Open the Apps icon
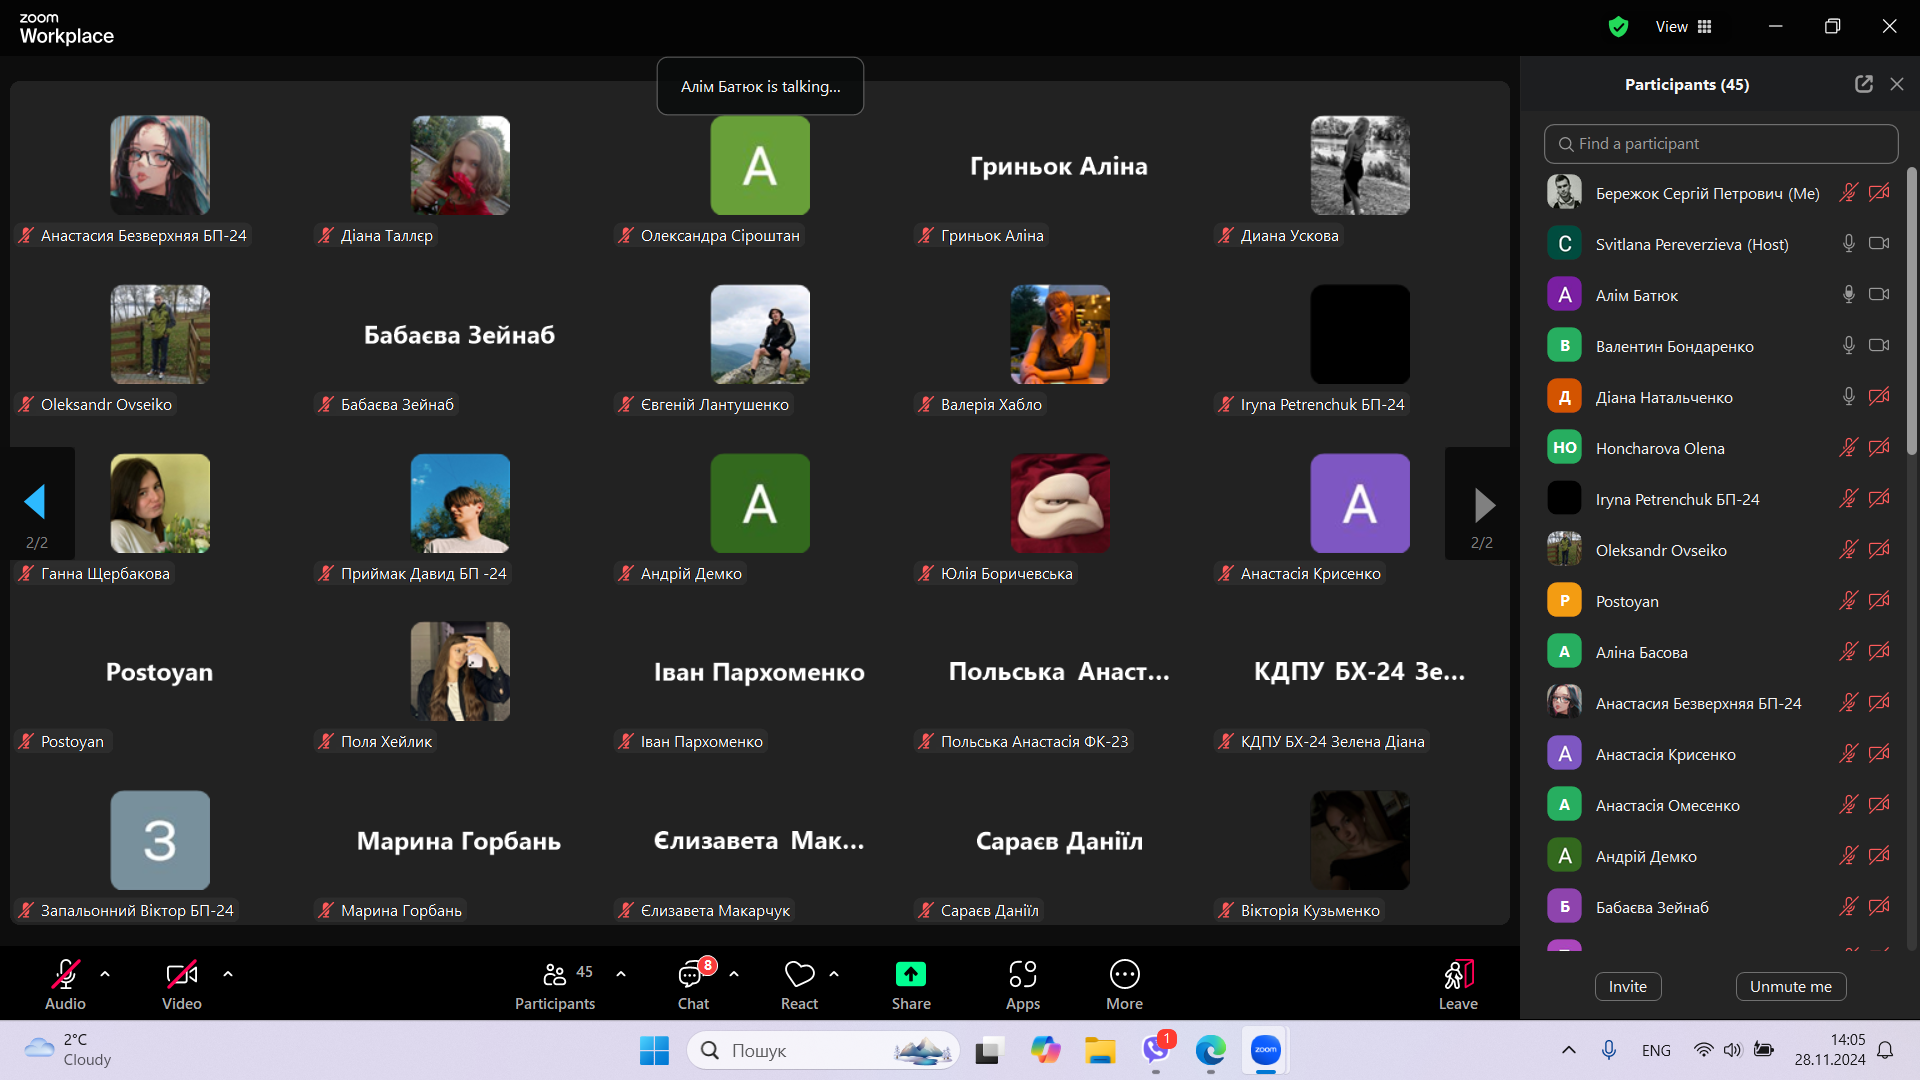 1022,975
